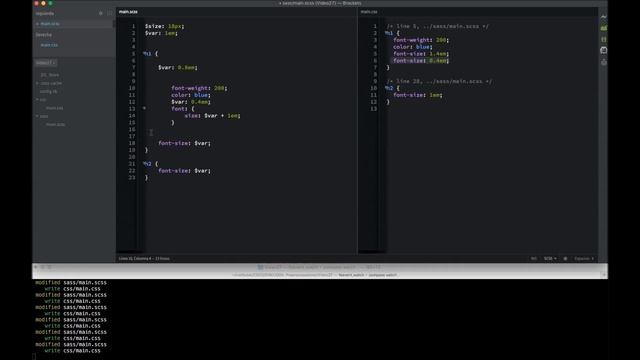Click the status bar circle indicator
This screenshot has width=640, height=360.
pyautogui.click(x=565, y=258)
